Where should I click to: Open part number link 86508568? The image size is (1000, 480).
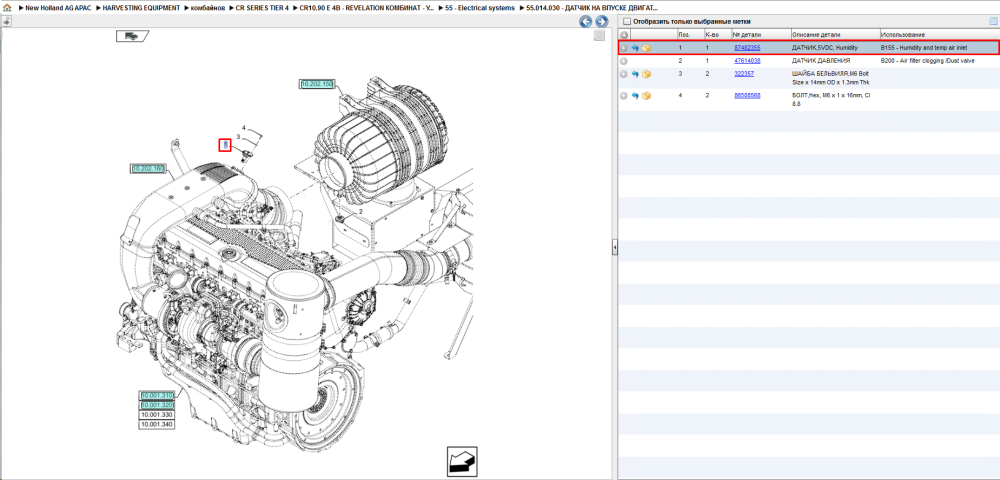(747, 95)
